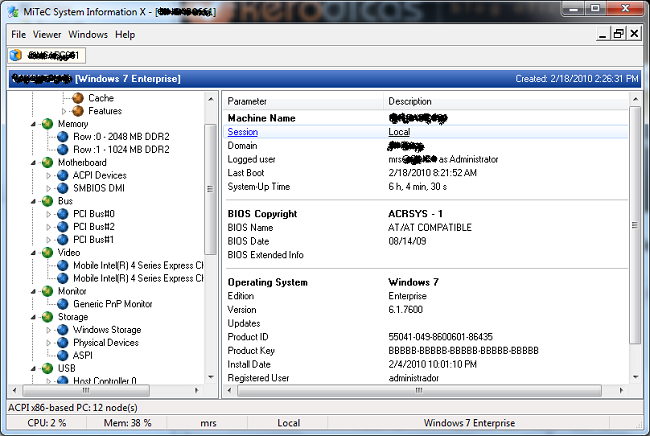Click the PCI Bus#0 icon
The image size is (650, 436).
click(63, 214)
